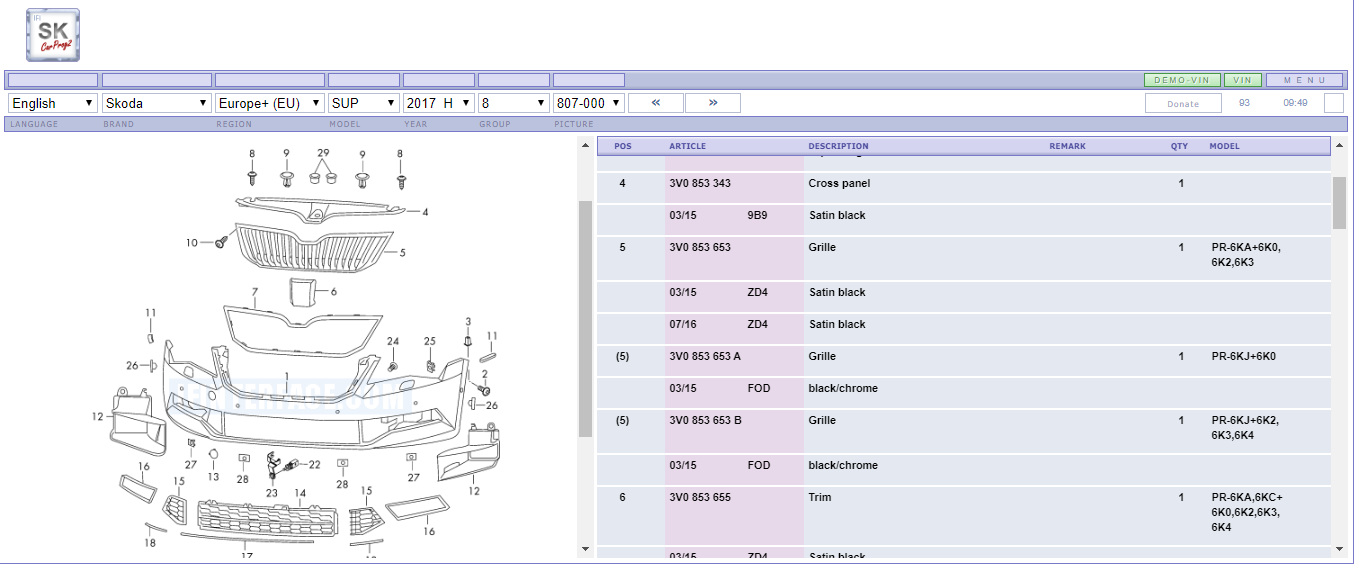Click the QTY column header
The height and width of the screenshot is (564, 1354).
point(1180,146)
